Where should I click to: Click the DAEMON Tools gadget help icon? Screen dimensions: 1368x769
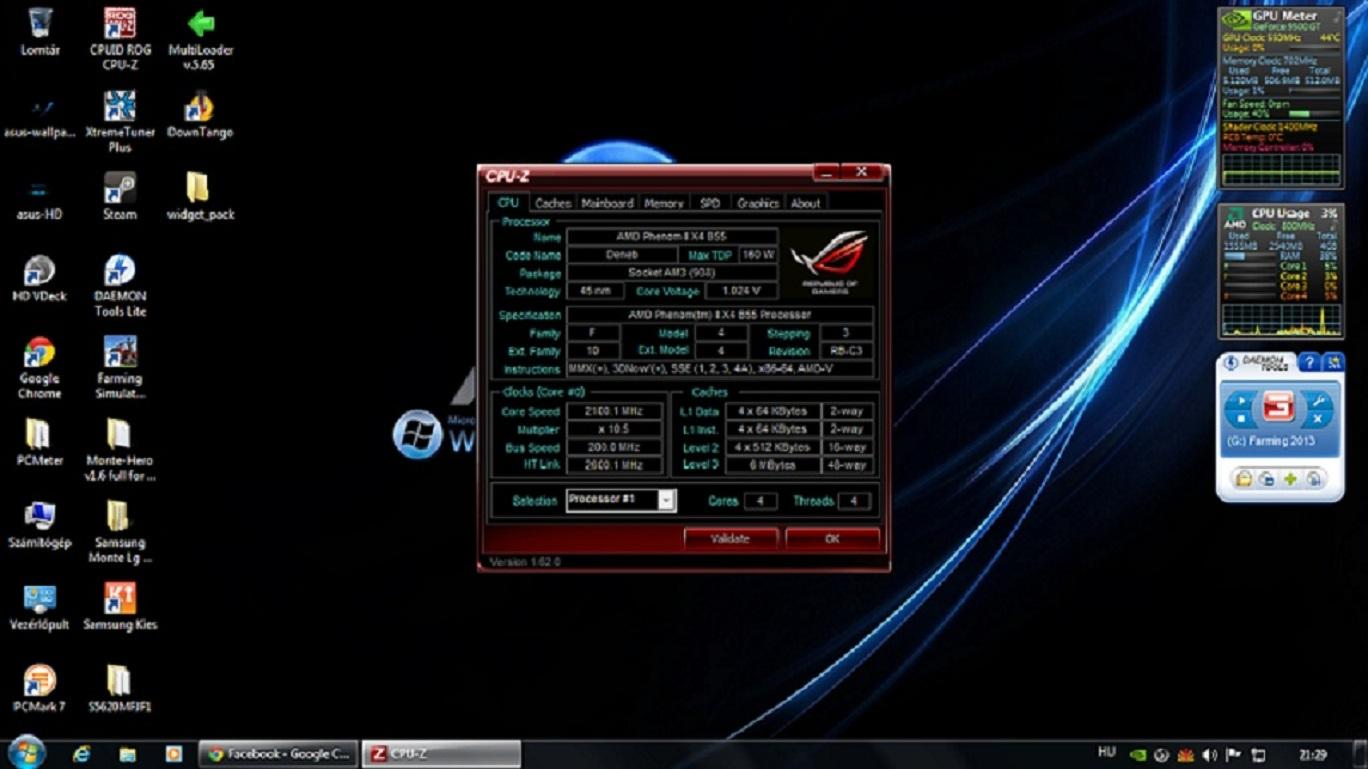1309,363
